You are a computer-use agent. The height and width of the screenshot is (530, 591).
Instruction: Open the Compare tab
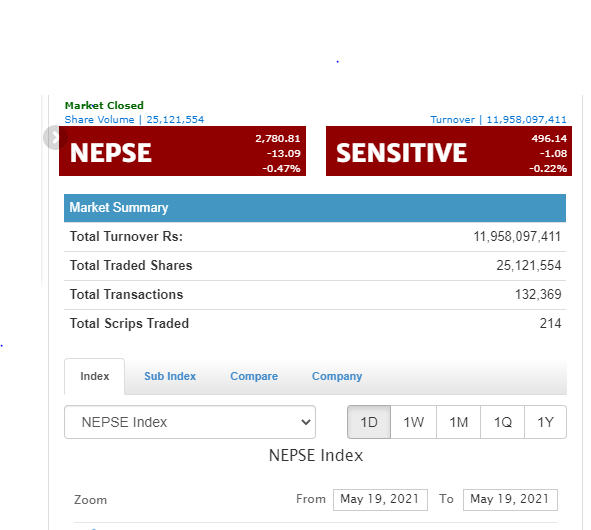coord(254,376)
